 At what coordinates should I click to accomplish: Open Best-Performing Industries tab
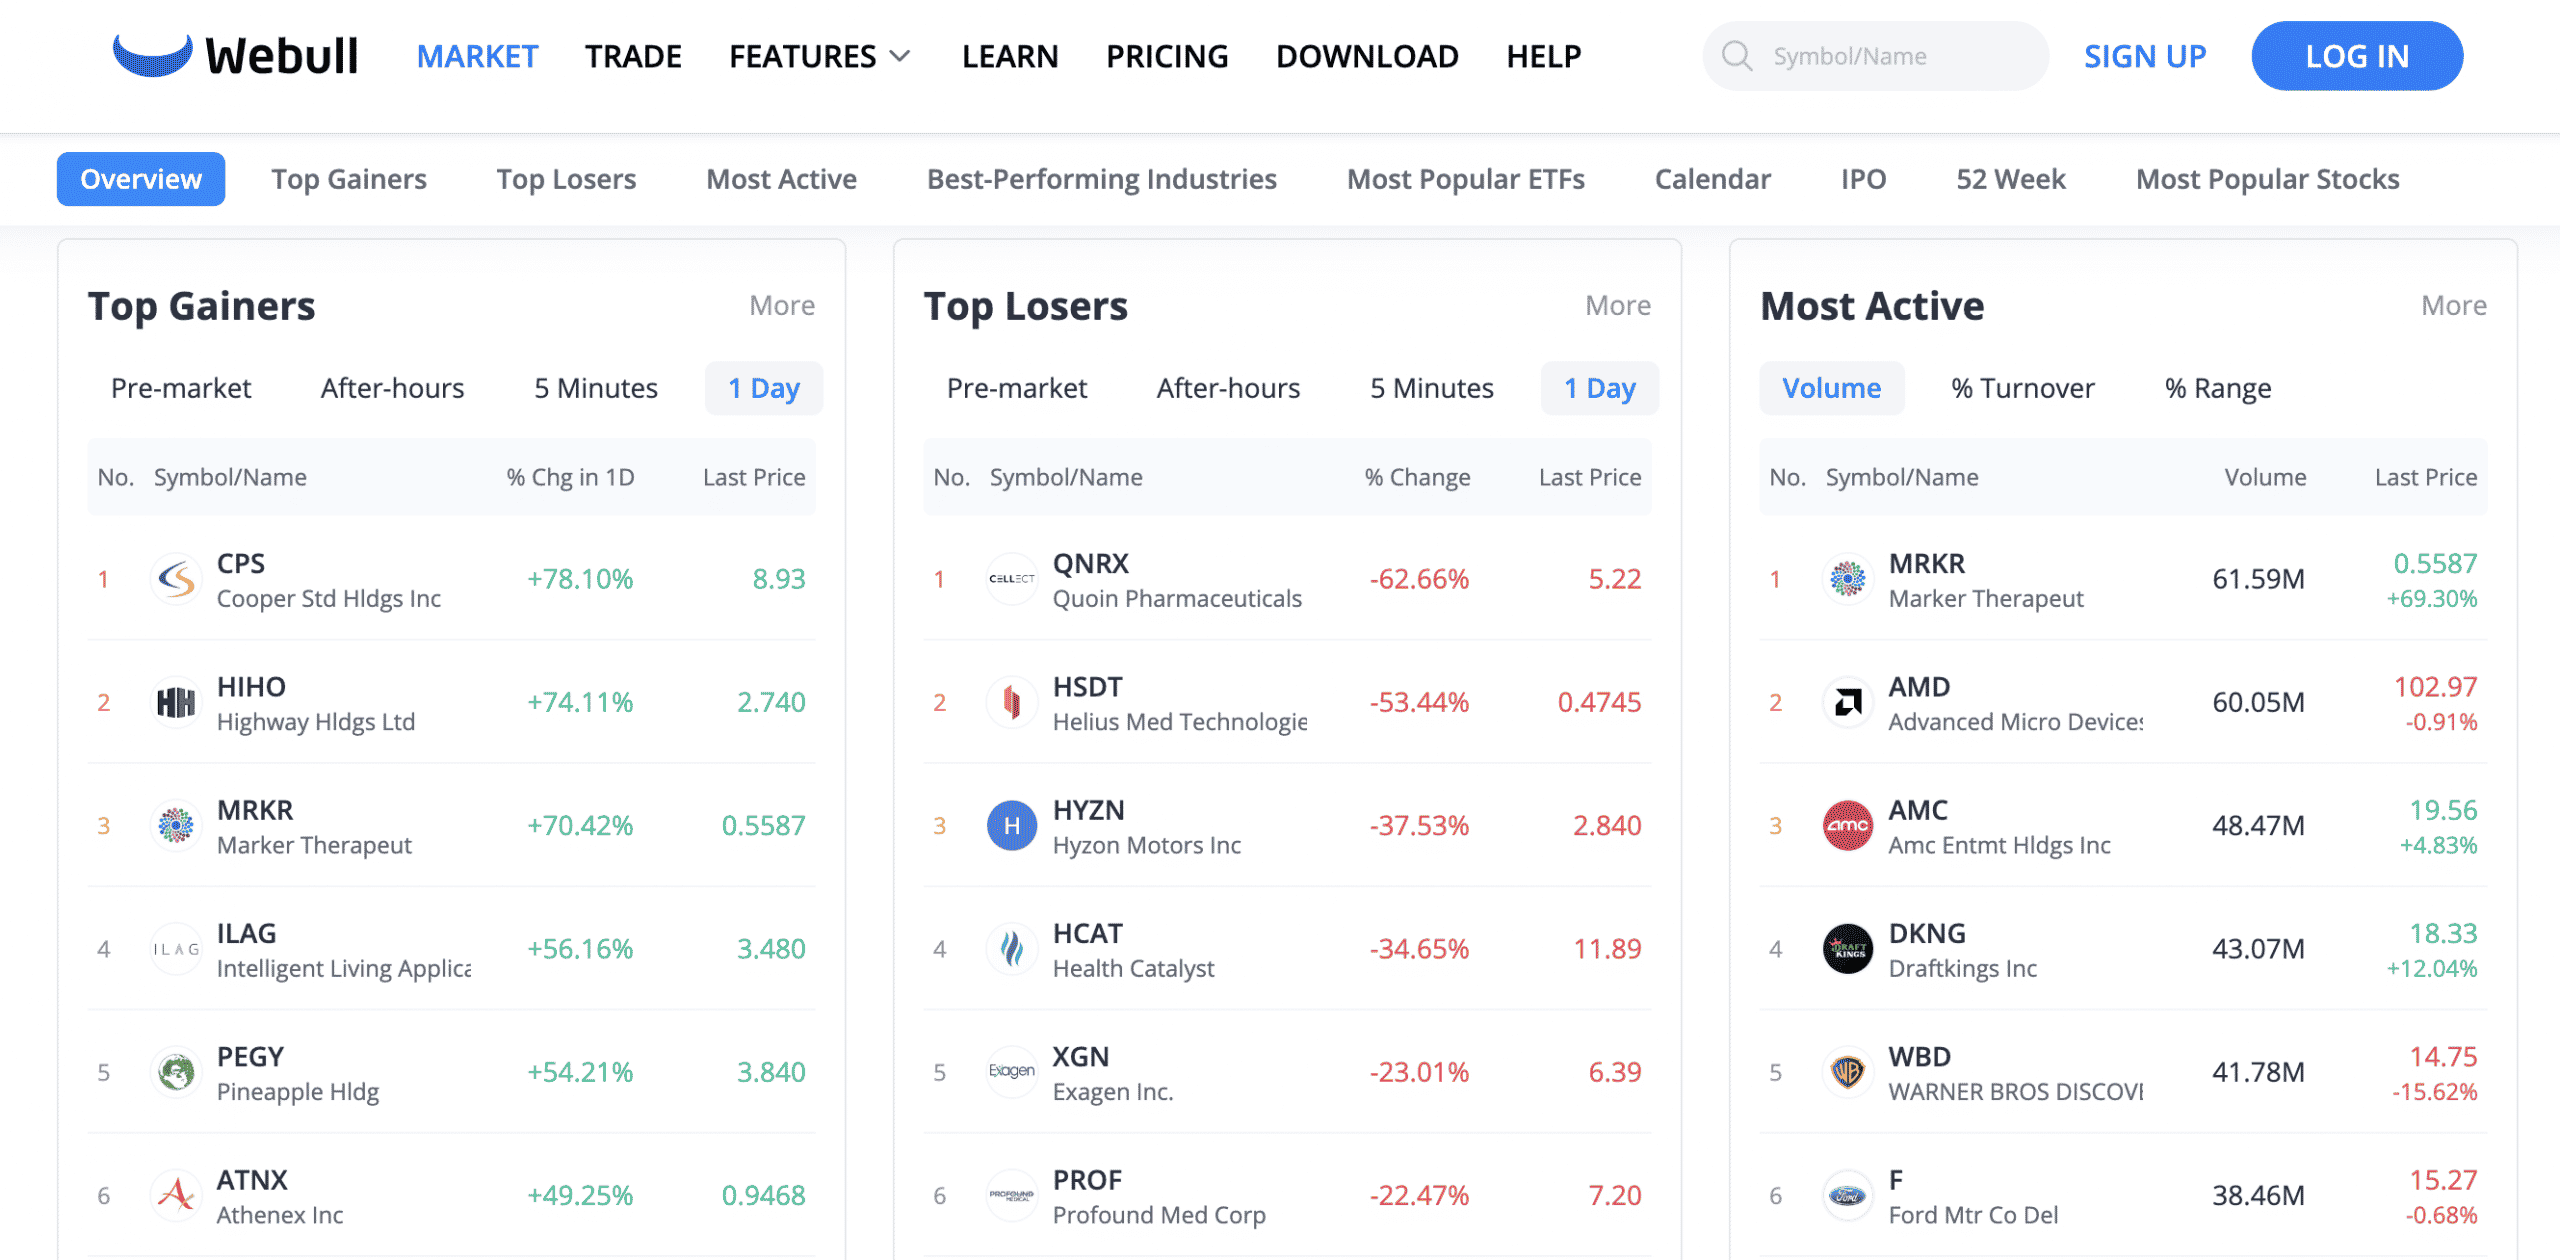coord(1102,179)
